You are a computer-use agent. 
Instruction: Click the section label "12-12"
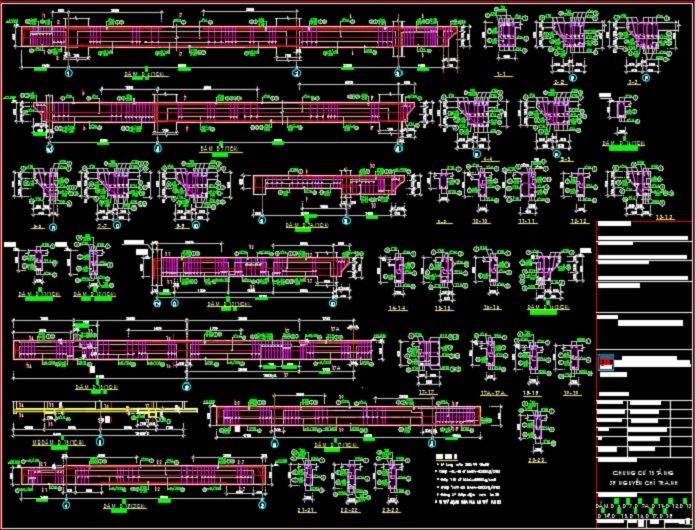[x=579, y=221]
